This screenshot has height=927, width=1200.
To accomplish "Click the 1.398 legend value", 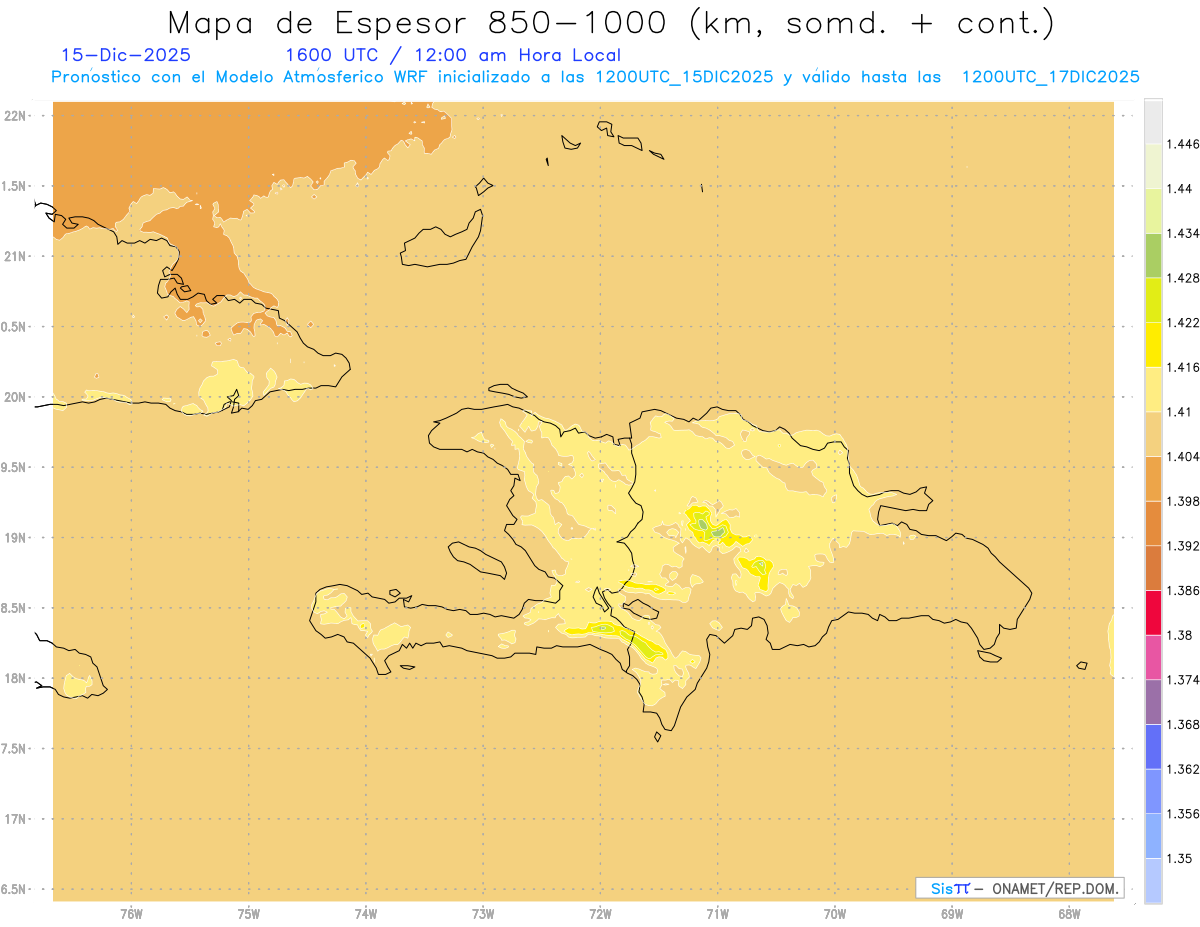I will click(x=1183, y=501).
